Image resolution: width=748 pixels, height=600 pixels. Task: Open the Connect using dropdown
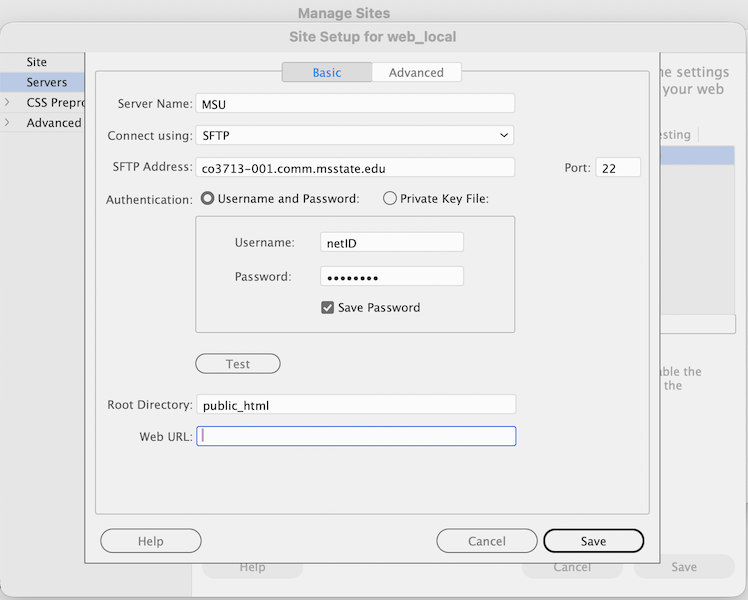[355, 135]
